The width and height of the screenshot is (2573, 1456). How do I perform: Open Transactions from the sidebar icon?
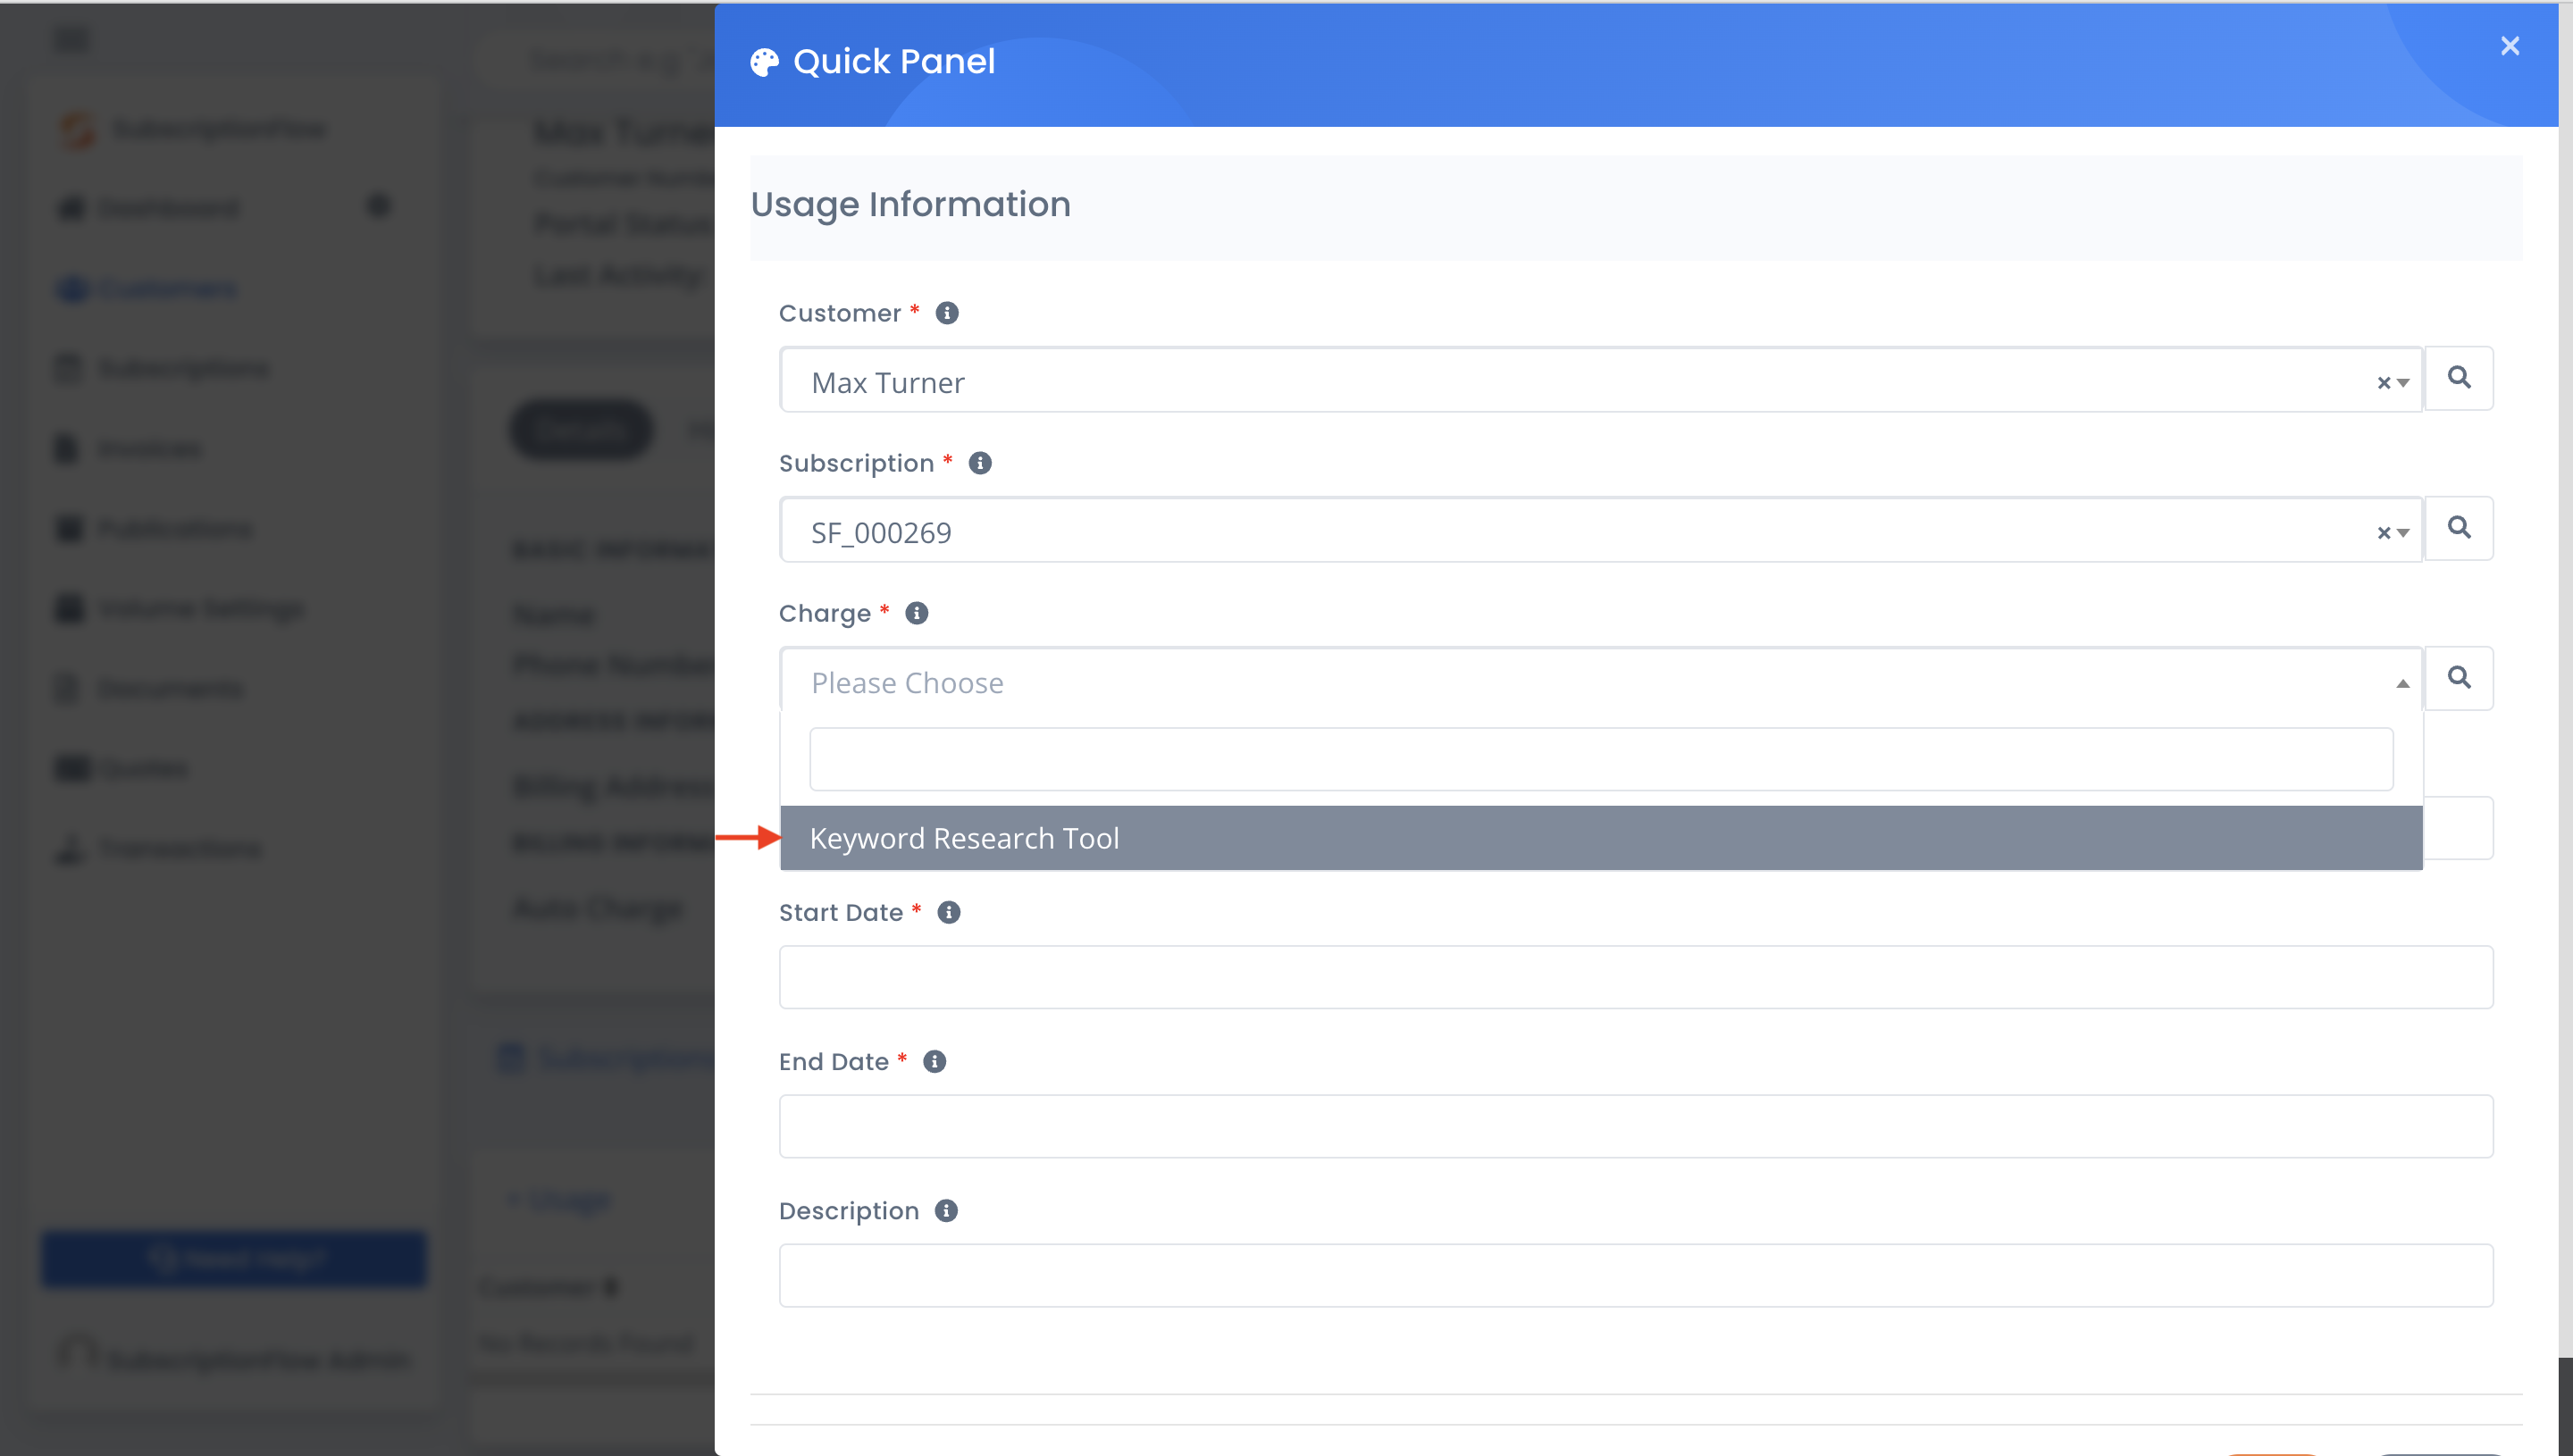[x=67, y=848]
